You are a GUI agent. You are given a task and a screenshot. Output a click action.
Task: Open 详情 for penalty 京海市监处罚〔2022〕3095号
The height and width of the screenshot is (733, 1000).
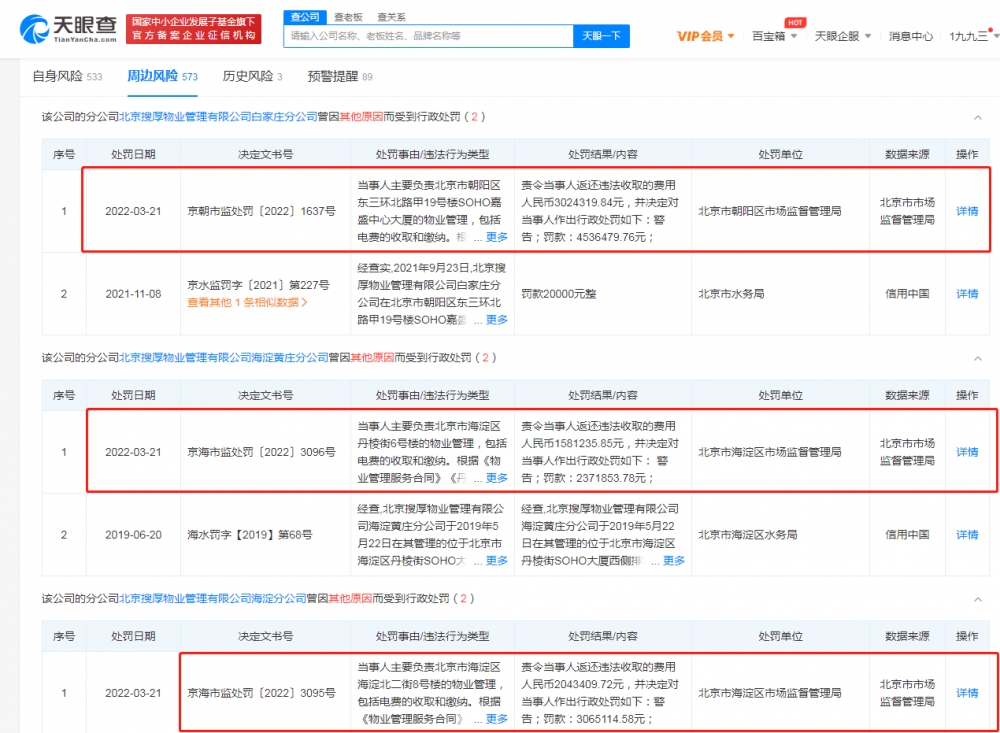point(967,693)
